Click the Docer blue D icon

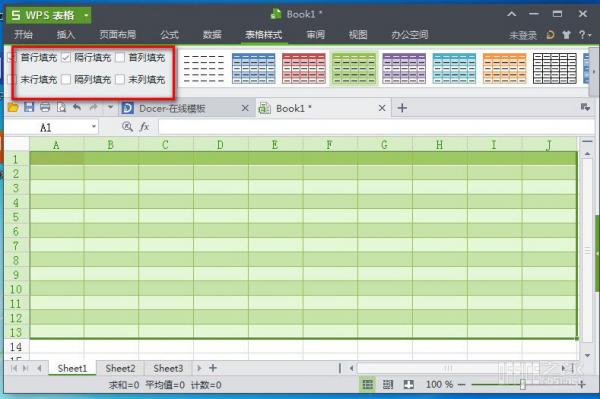(x=127, y=108)
